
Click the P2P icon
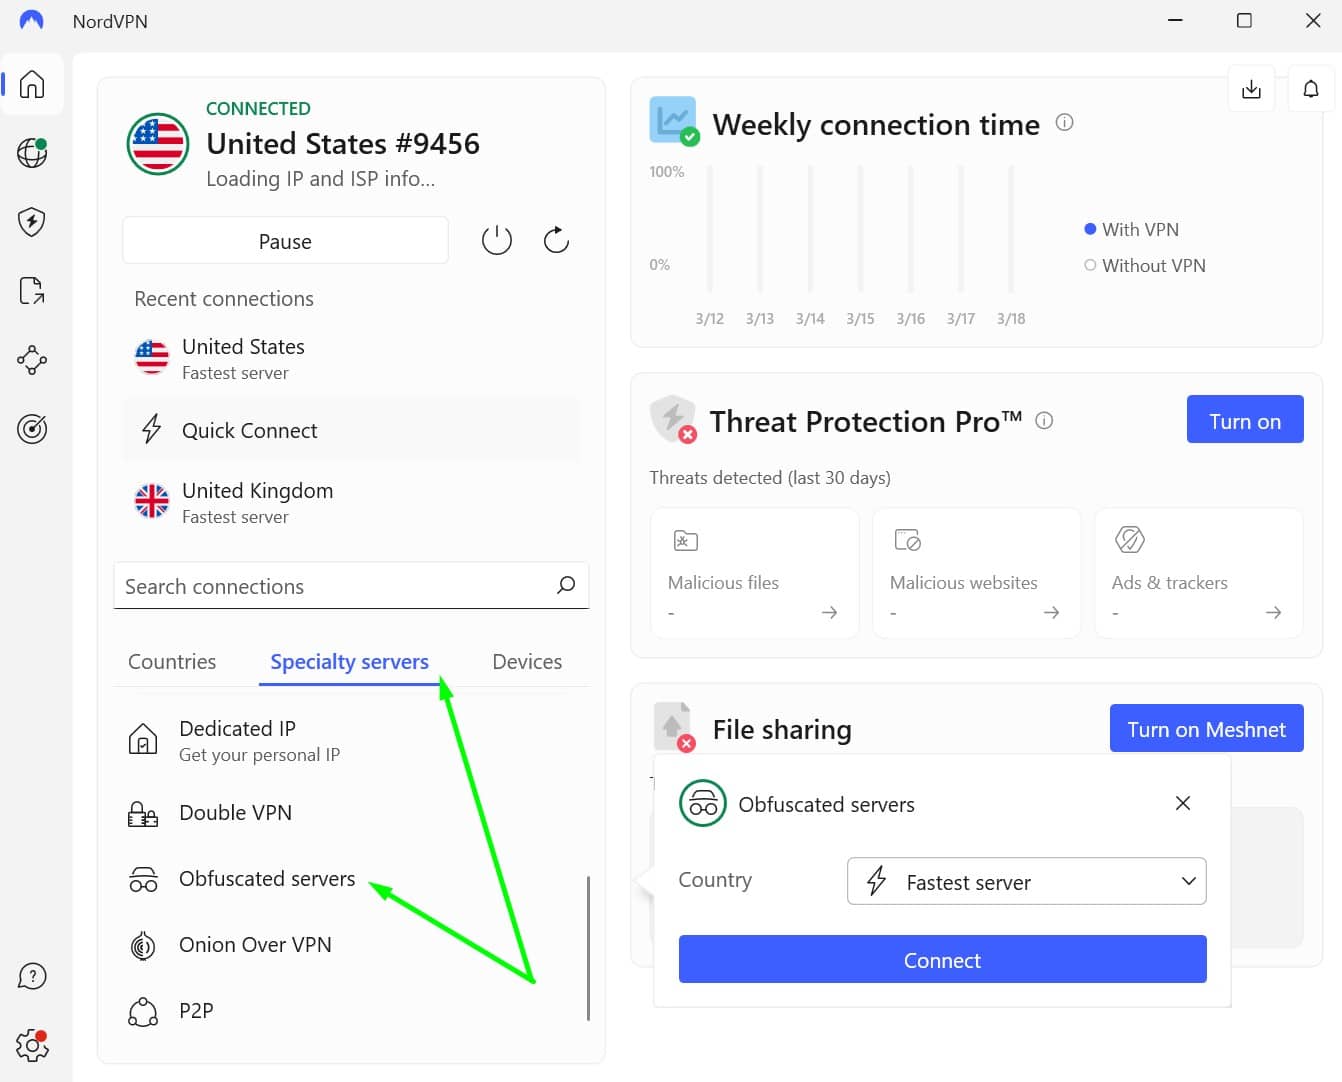(x=143, y=1012)
